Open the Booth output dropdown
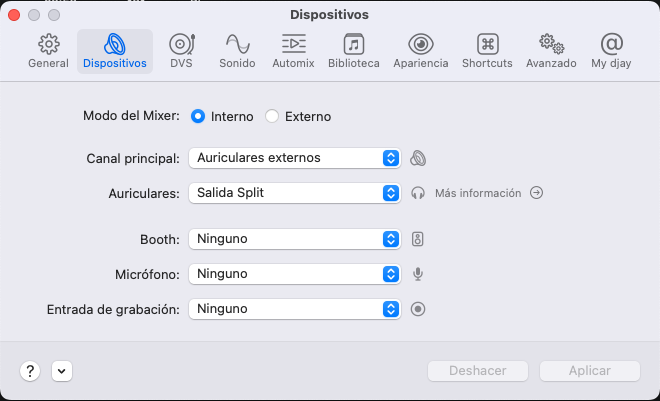 click(x=294, y=239)
